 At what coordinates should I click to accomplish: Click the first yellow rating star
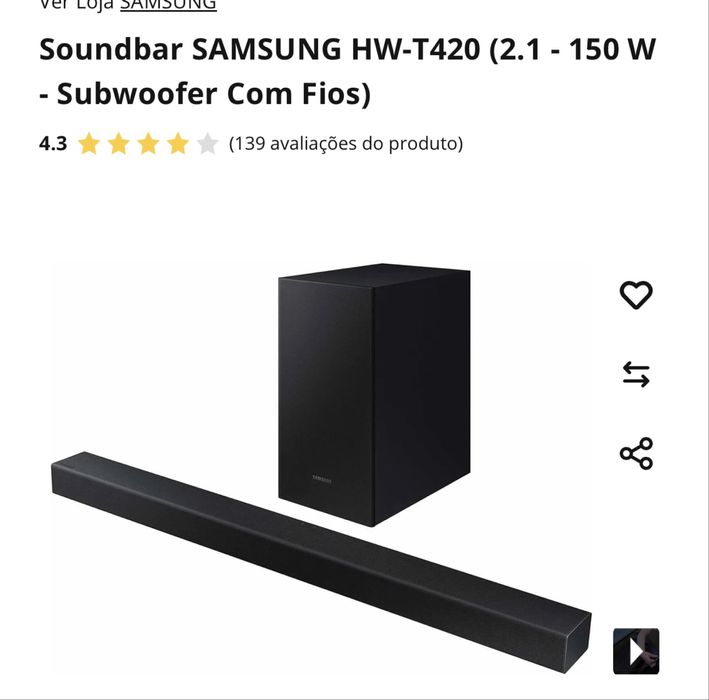coord(89,144)
